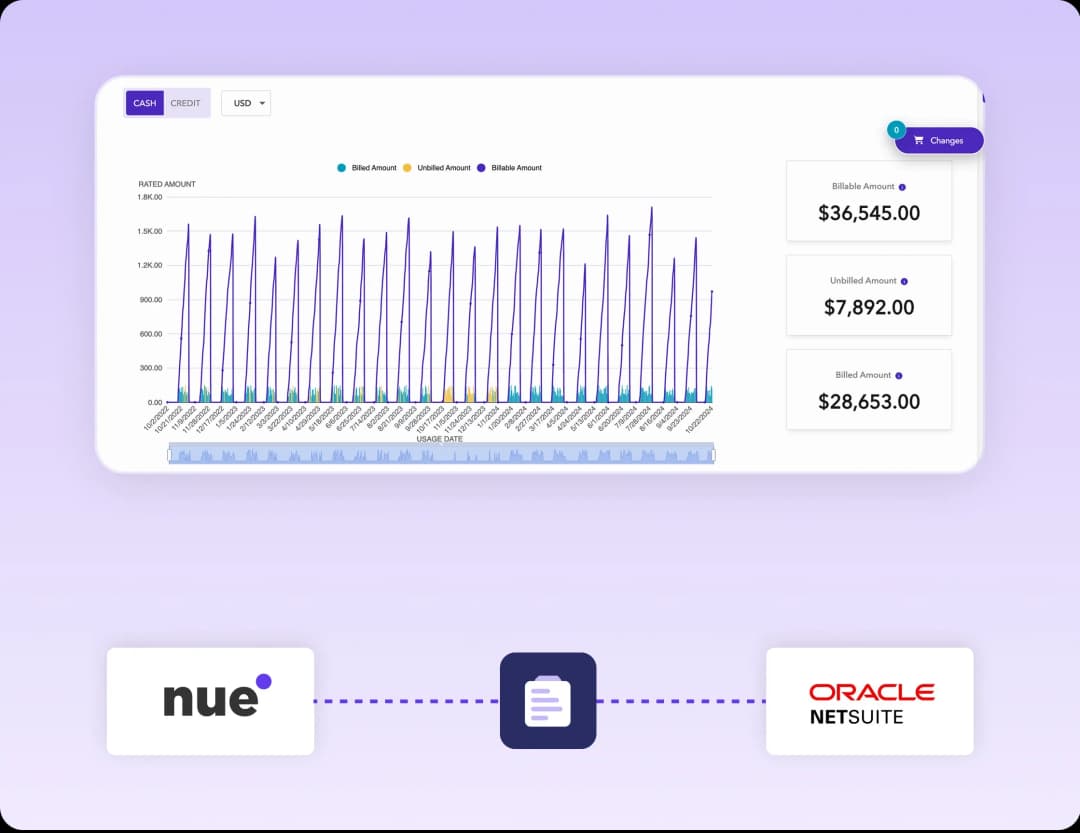Viewport: 1080px width, 833px height.
Task: Adjust the usage date range selector
Action: pos(440,454)
